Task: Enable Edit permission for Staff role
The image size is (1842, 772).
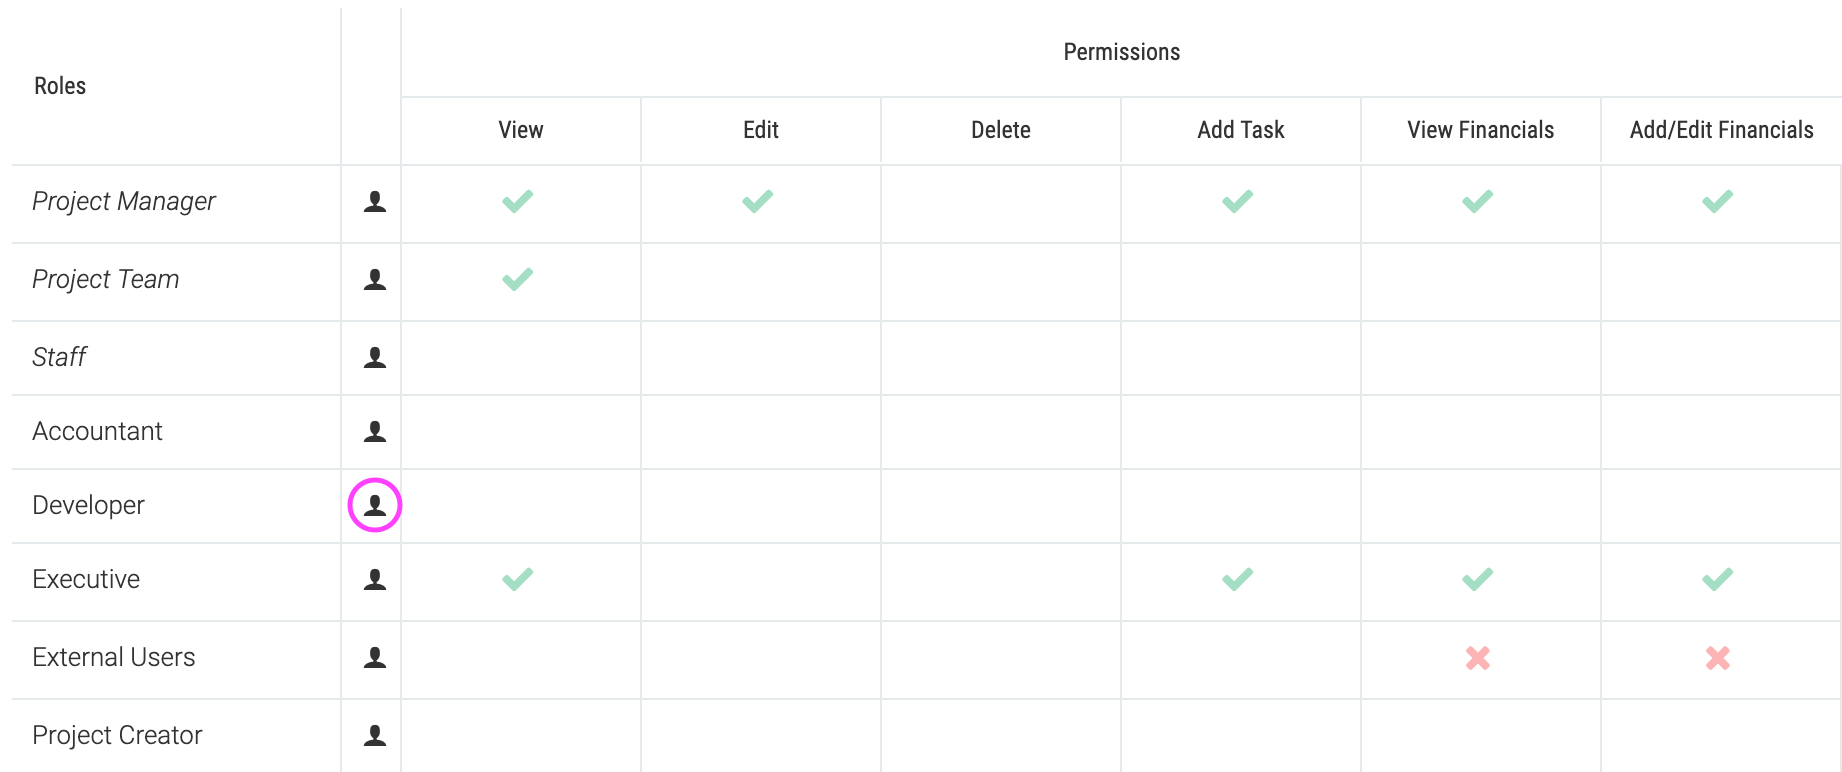Action: click(x=761, y=358)
